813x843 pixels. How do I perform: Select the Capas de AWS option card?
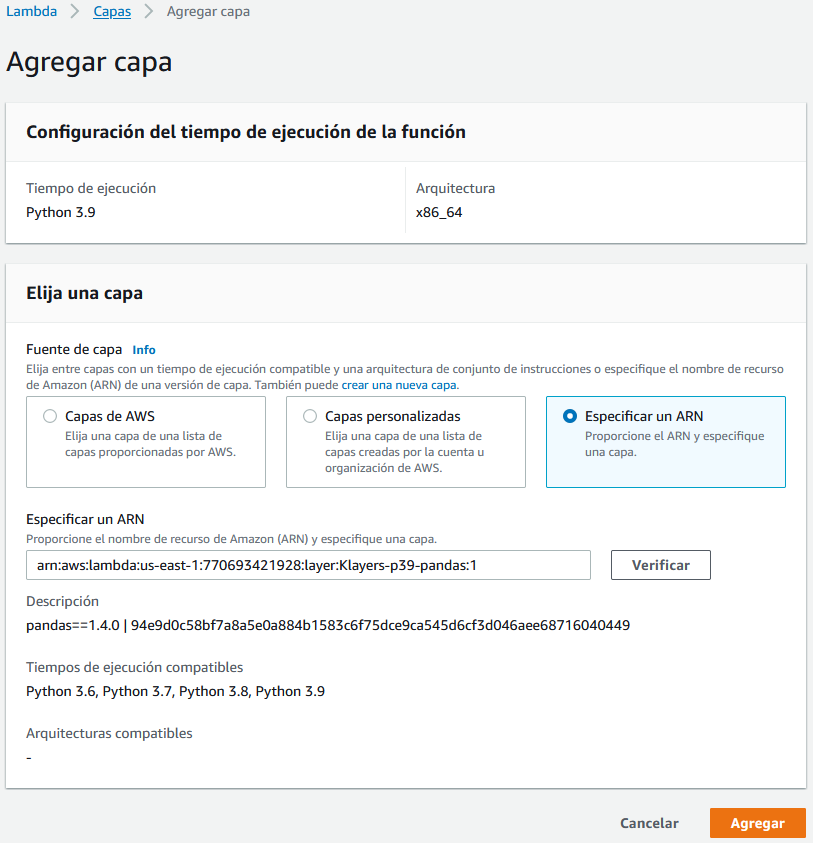[146, 441]
